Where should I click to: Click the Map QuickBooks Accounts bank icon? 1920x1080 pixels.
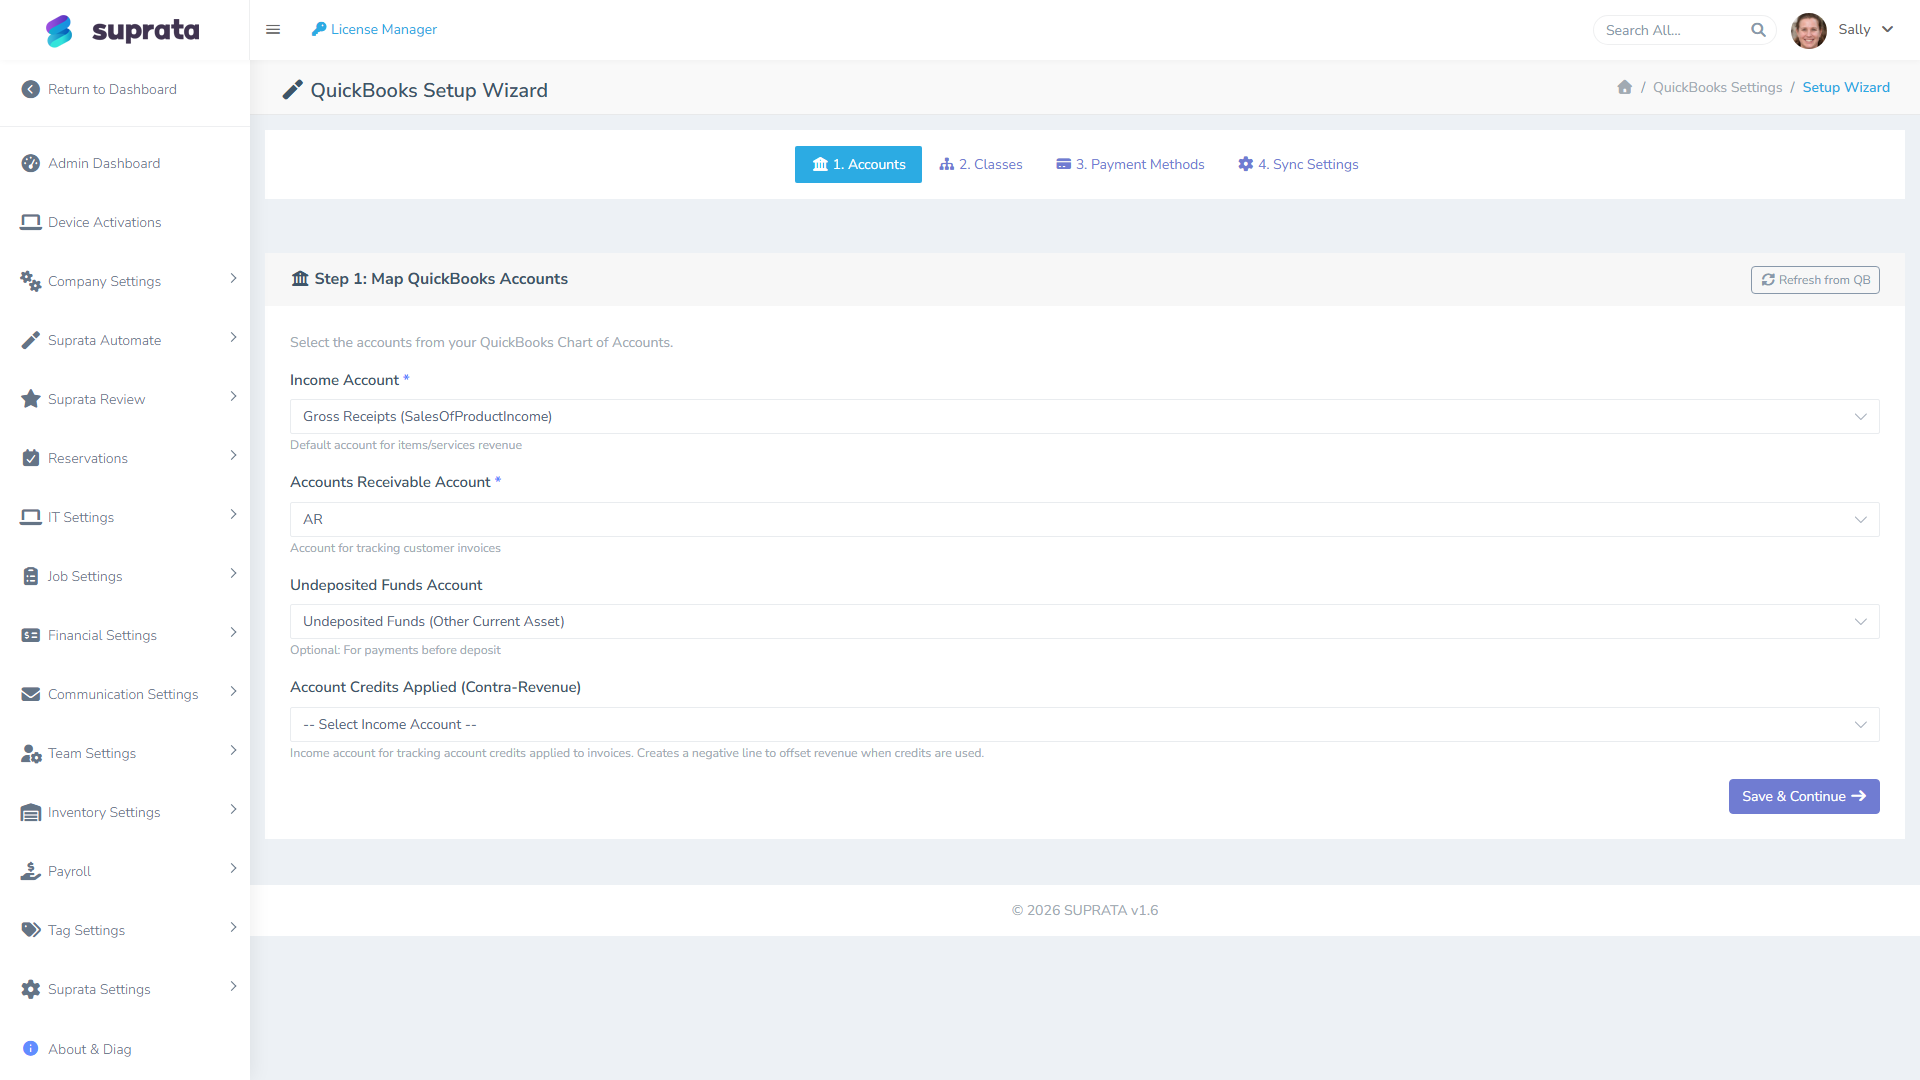(300, 278)
